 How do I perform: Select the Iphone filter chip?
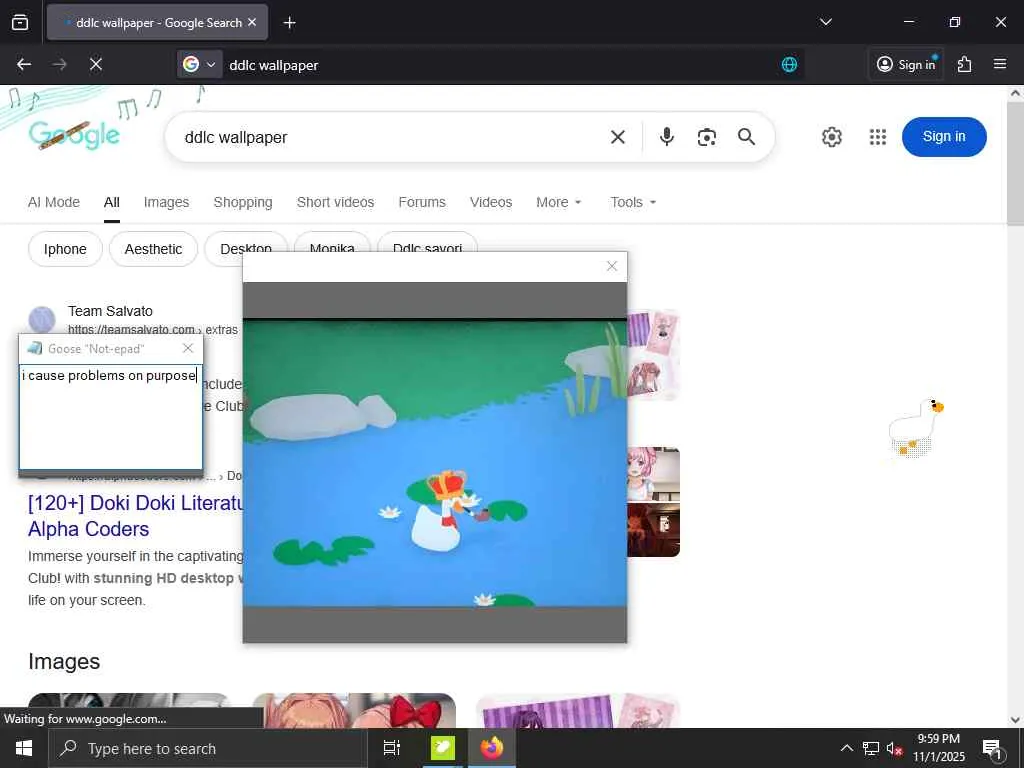65,249
